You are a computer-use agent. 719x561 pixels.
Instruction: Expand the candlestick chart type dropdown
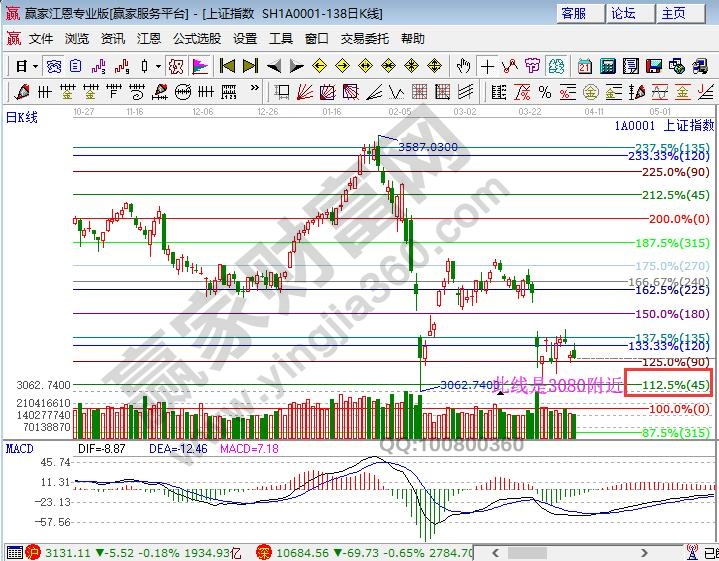pyautogui.click(x=158, y=66)
